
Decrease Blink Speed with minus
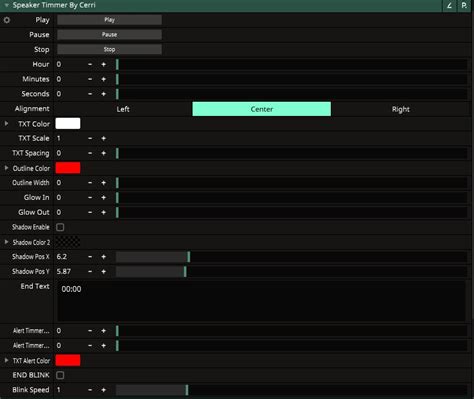pos(90,390)
